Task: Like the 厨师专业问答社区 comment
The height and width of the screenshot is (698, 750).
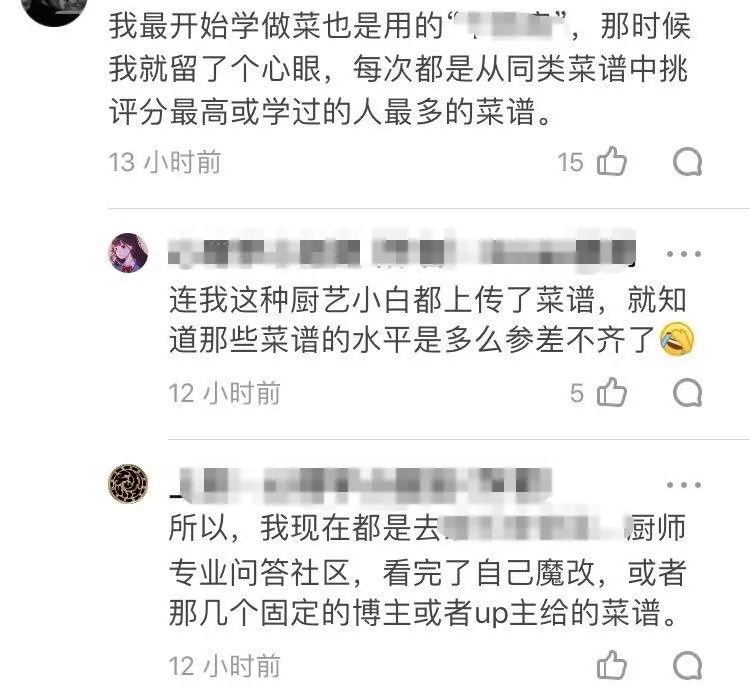Action: (612, 665)
